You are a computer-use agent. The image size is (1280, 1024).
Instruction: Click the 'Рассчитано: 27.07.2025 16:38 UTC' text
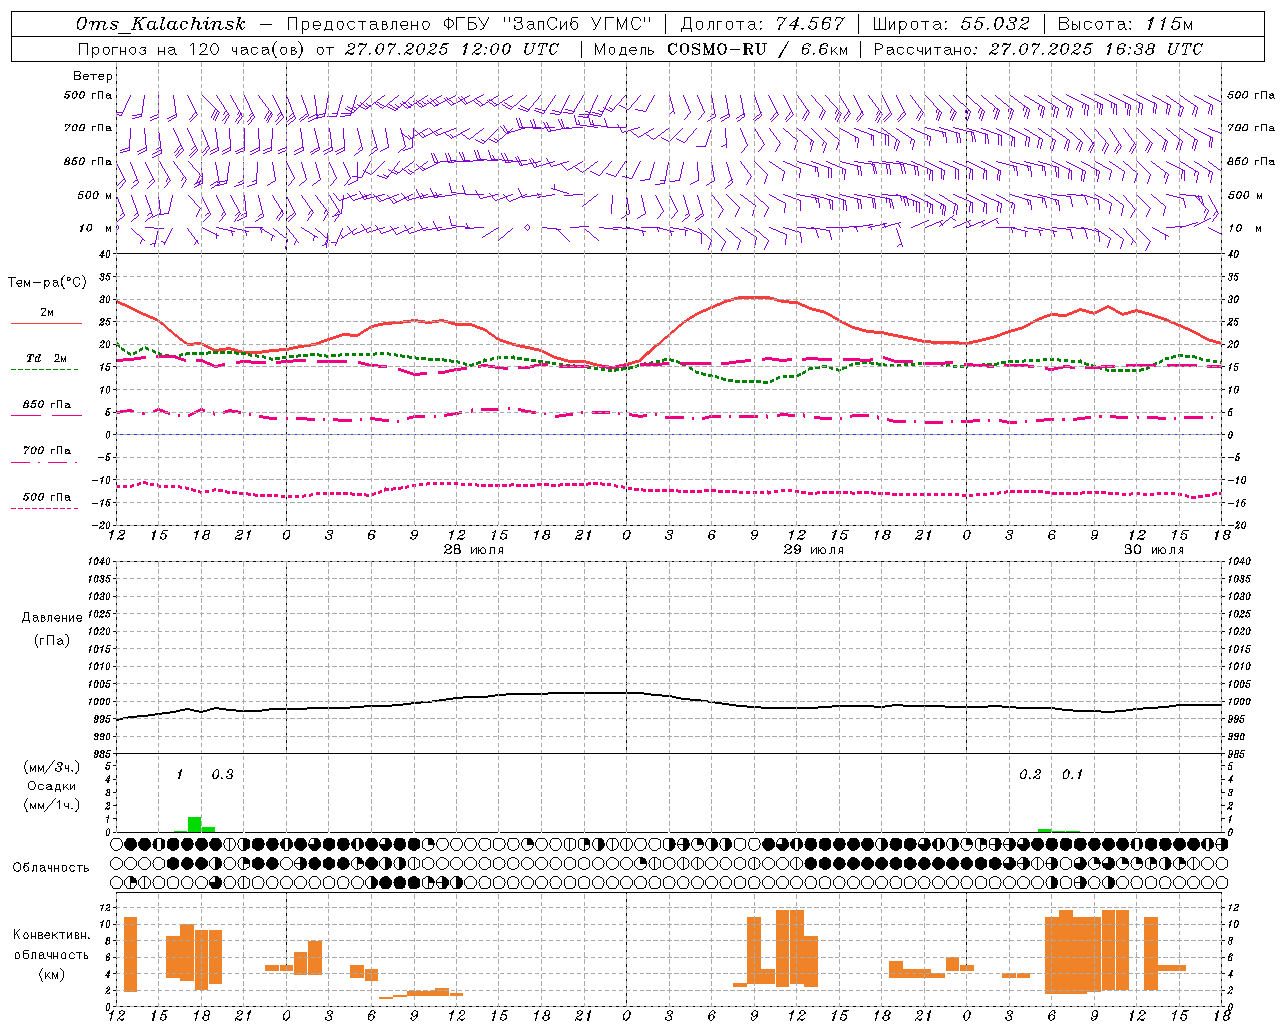tap(1038, 49)
